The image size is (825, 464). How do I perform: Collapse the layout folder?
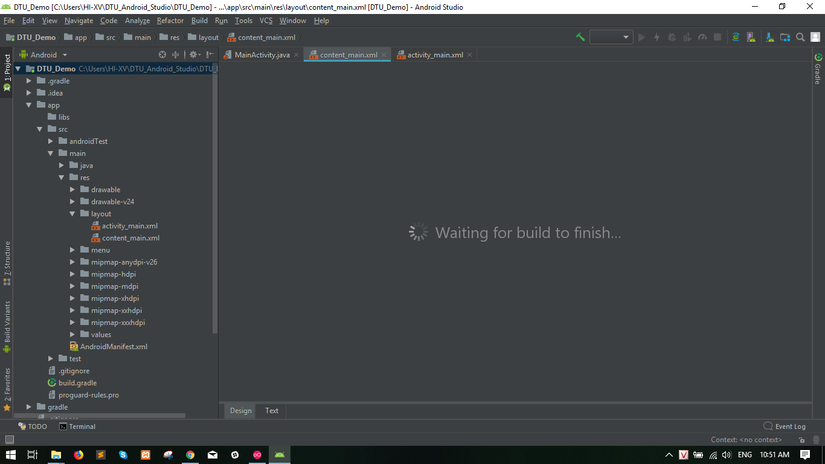[73, 214]
